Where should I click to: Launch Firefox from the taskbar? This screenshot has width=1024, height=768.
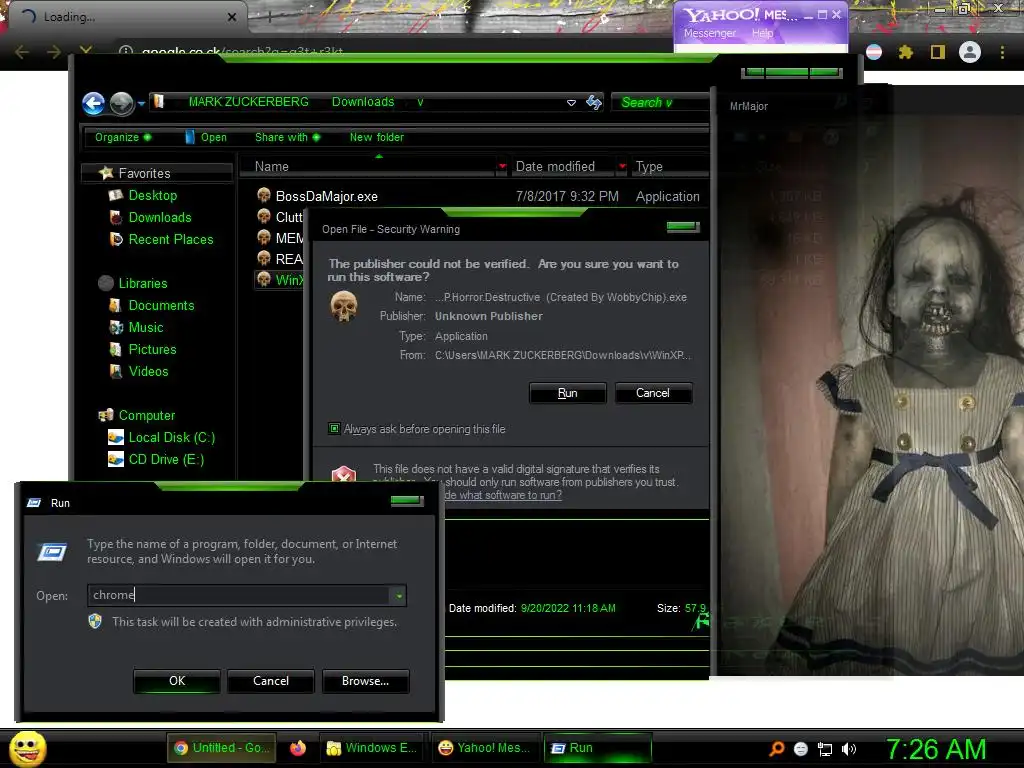298,748
